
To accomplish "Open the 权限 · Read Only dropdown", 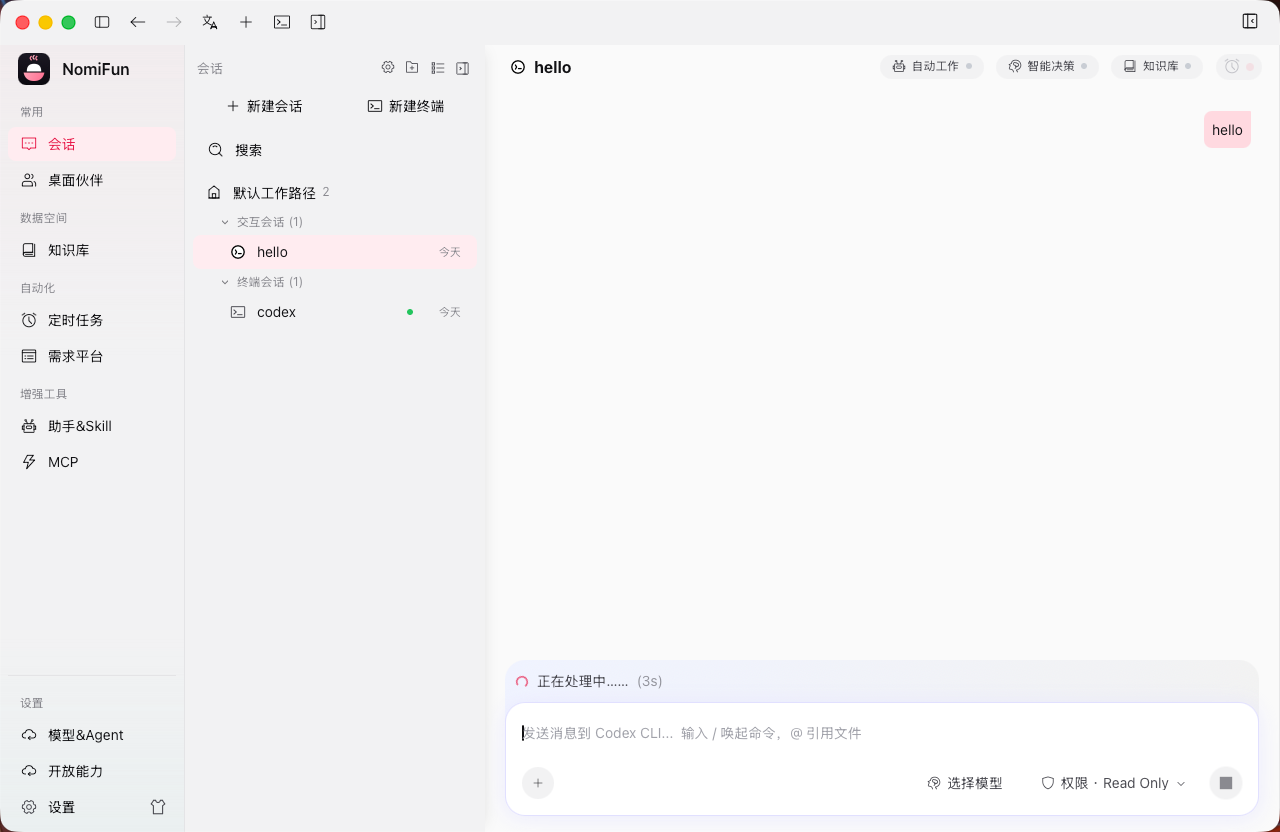I will 1113,783.
